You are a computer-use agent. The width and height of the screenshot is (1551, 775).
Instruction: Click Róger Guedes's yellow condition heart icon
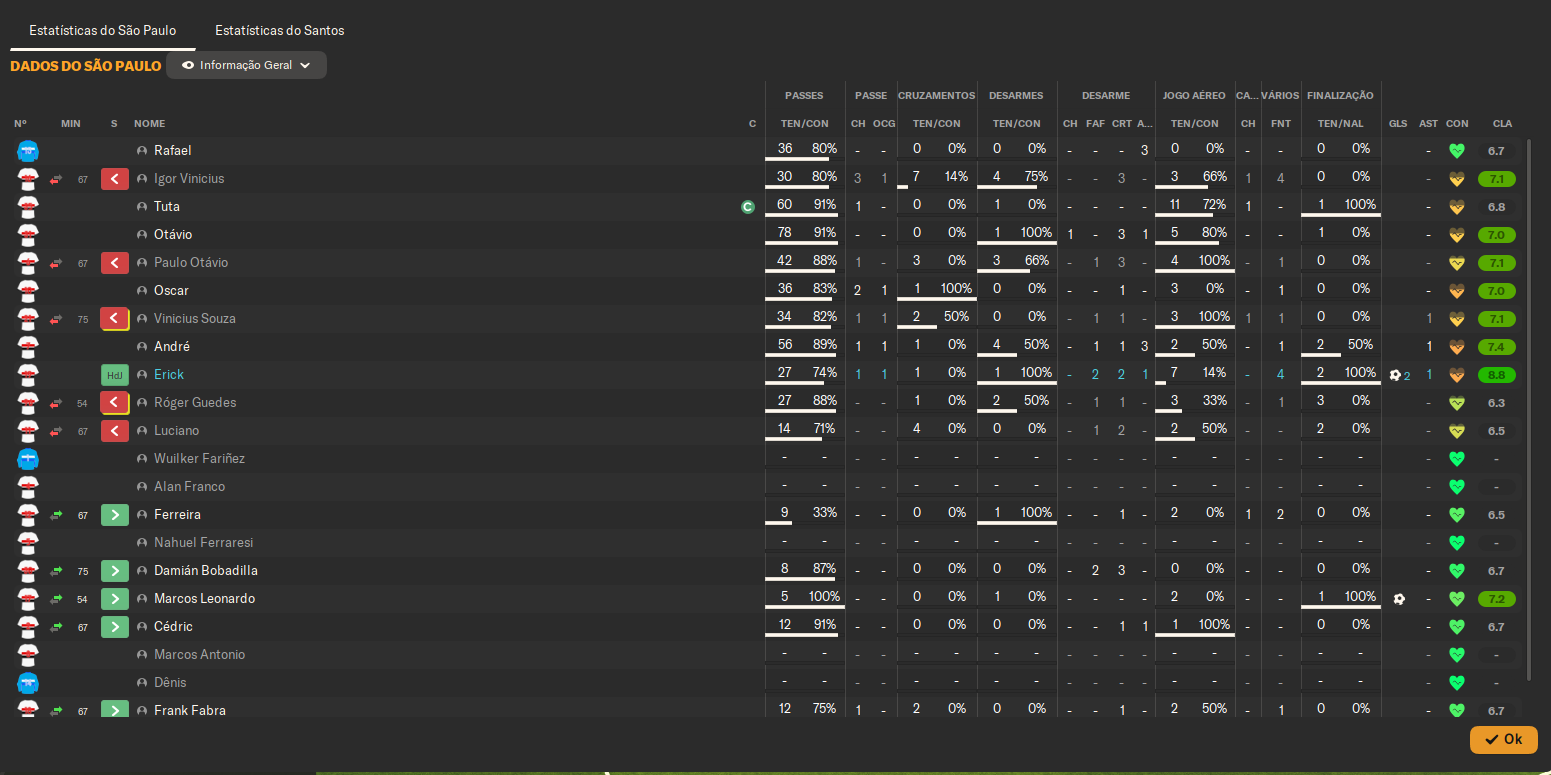pyautogui.click(x=1457, y=403)
